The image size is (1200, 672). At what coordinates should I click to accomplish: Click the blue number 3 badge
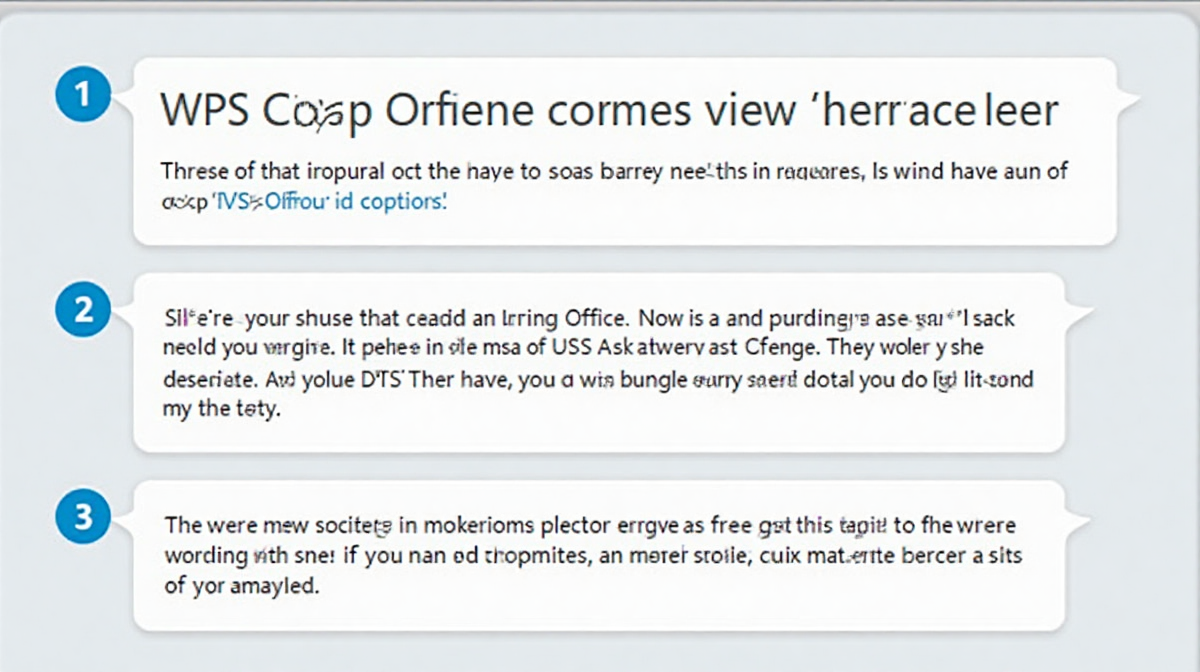85,517
